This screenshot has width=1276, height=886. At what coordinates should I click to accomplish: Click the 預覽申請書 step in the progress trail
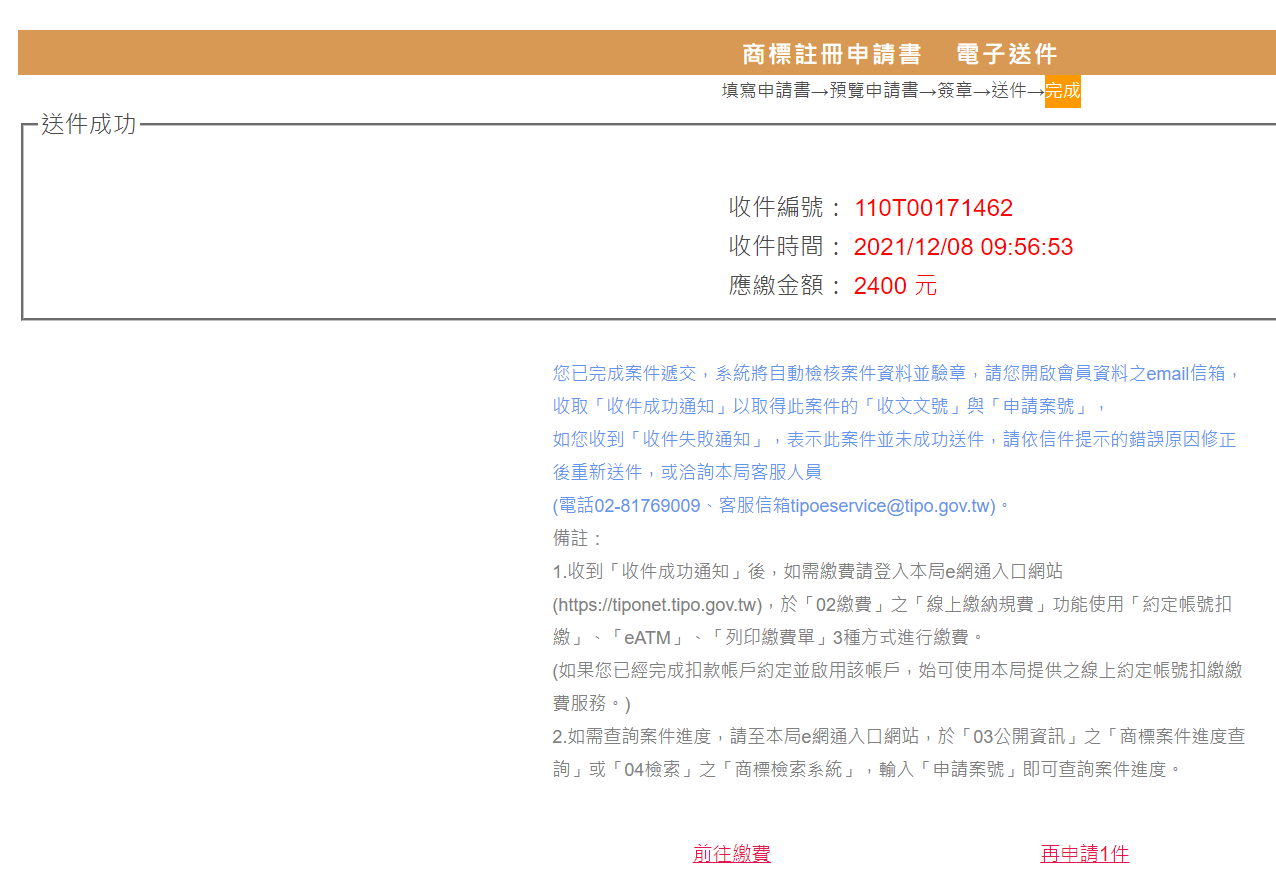[874, 91]
